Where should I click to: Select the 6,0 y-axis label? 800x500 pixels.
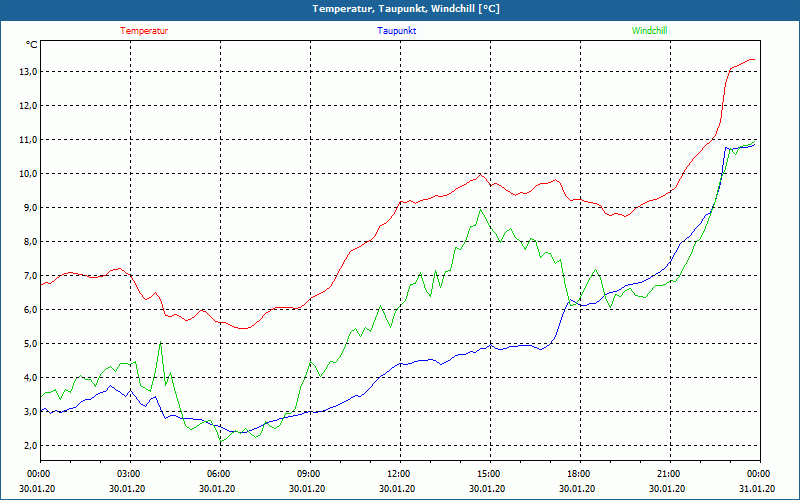(30, 310)
